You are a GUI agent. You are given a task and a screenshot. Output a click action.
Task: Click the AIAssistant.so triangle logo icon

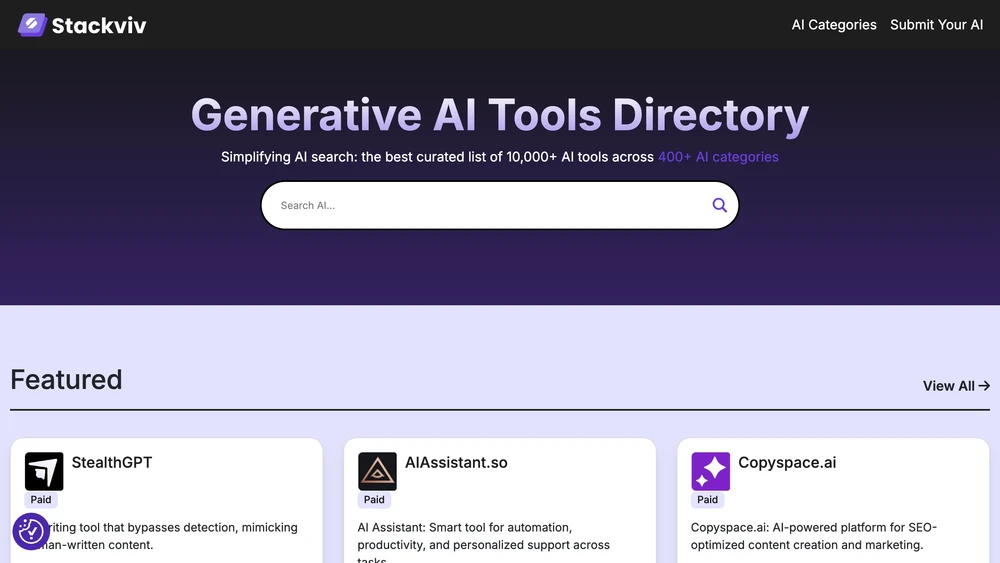click(x=377, y=471)
